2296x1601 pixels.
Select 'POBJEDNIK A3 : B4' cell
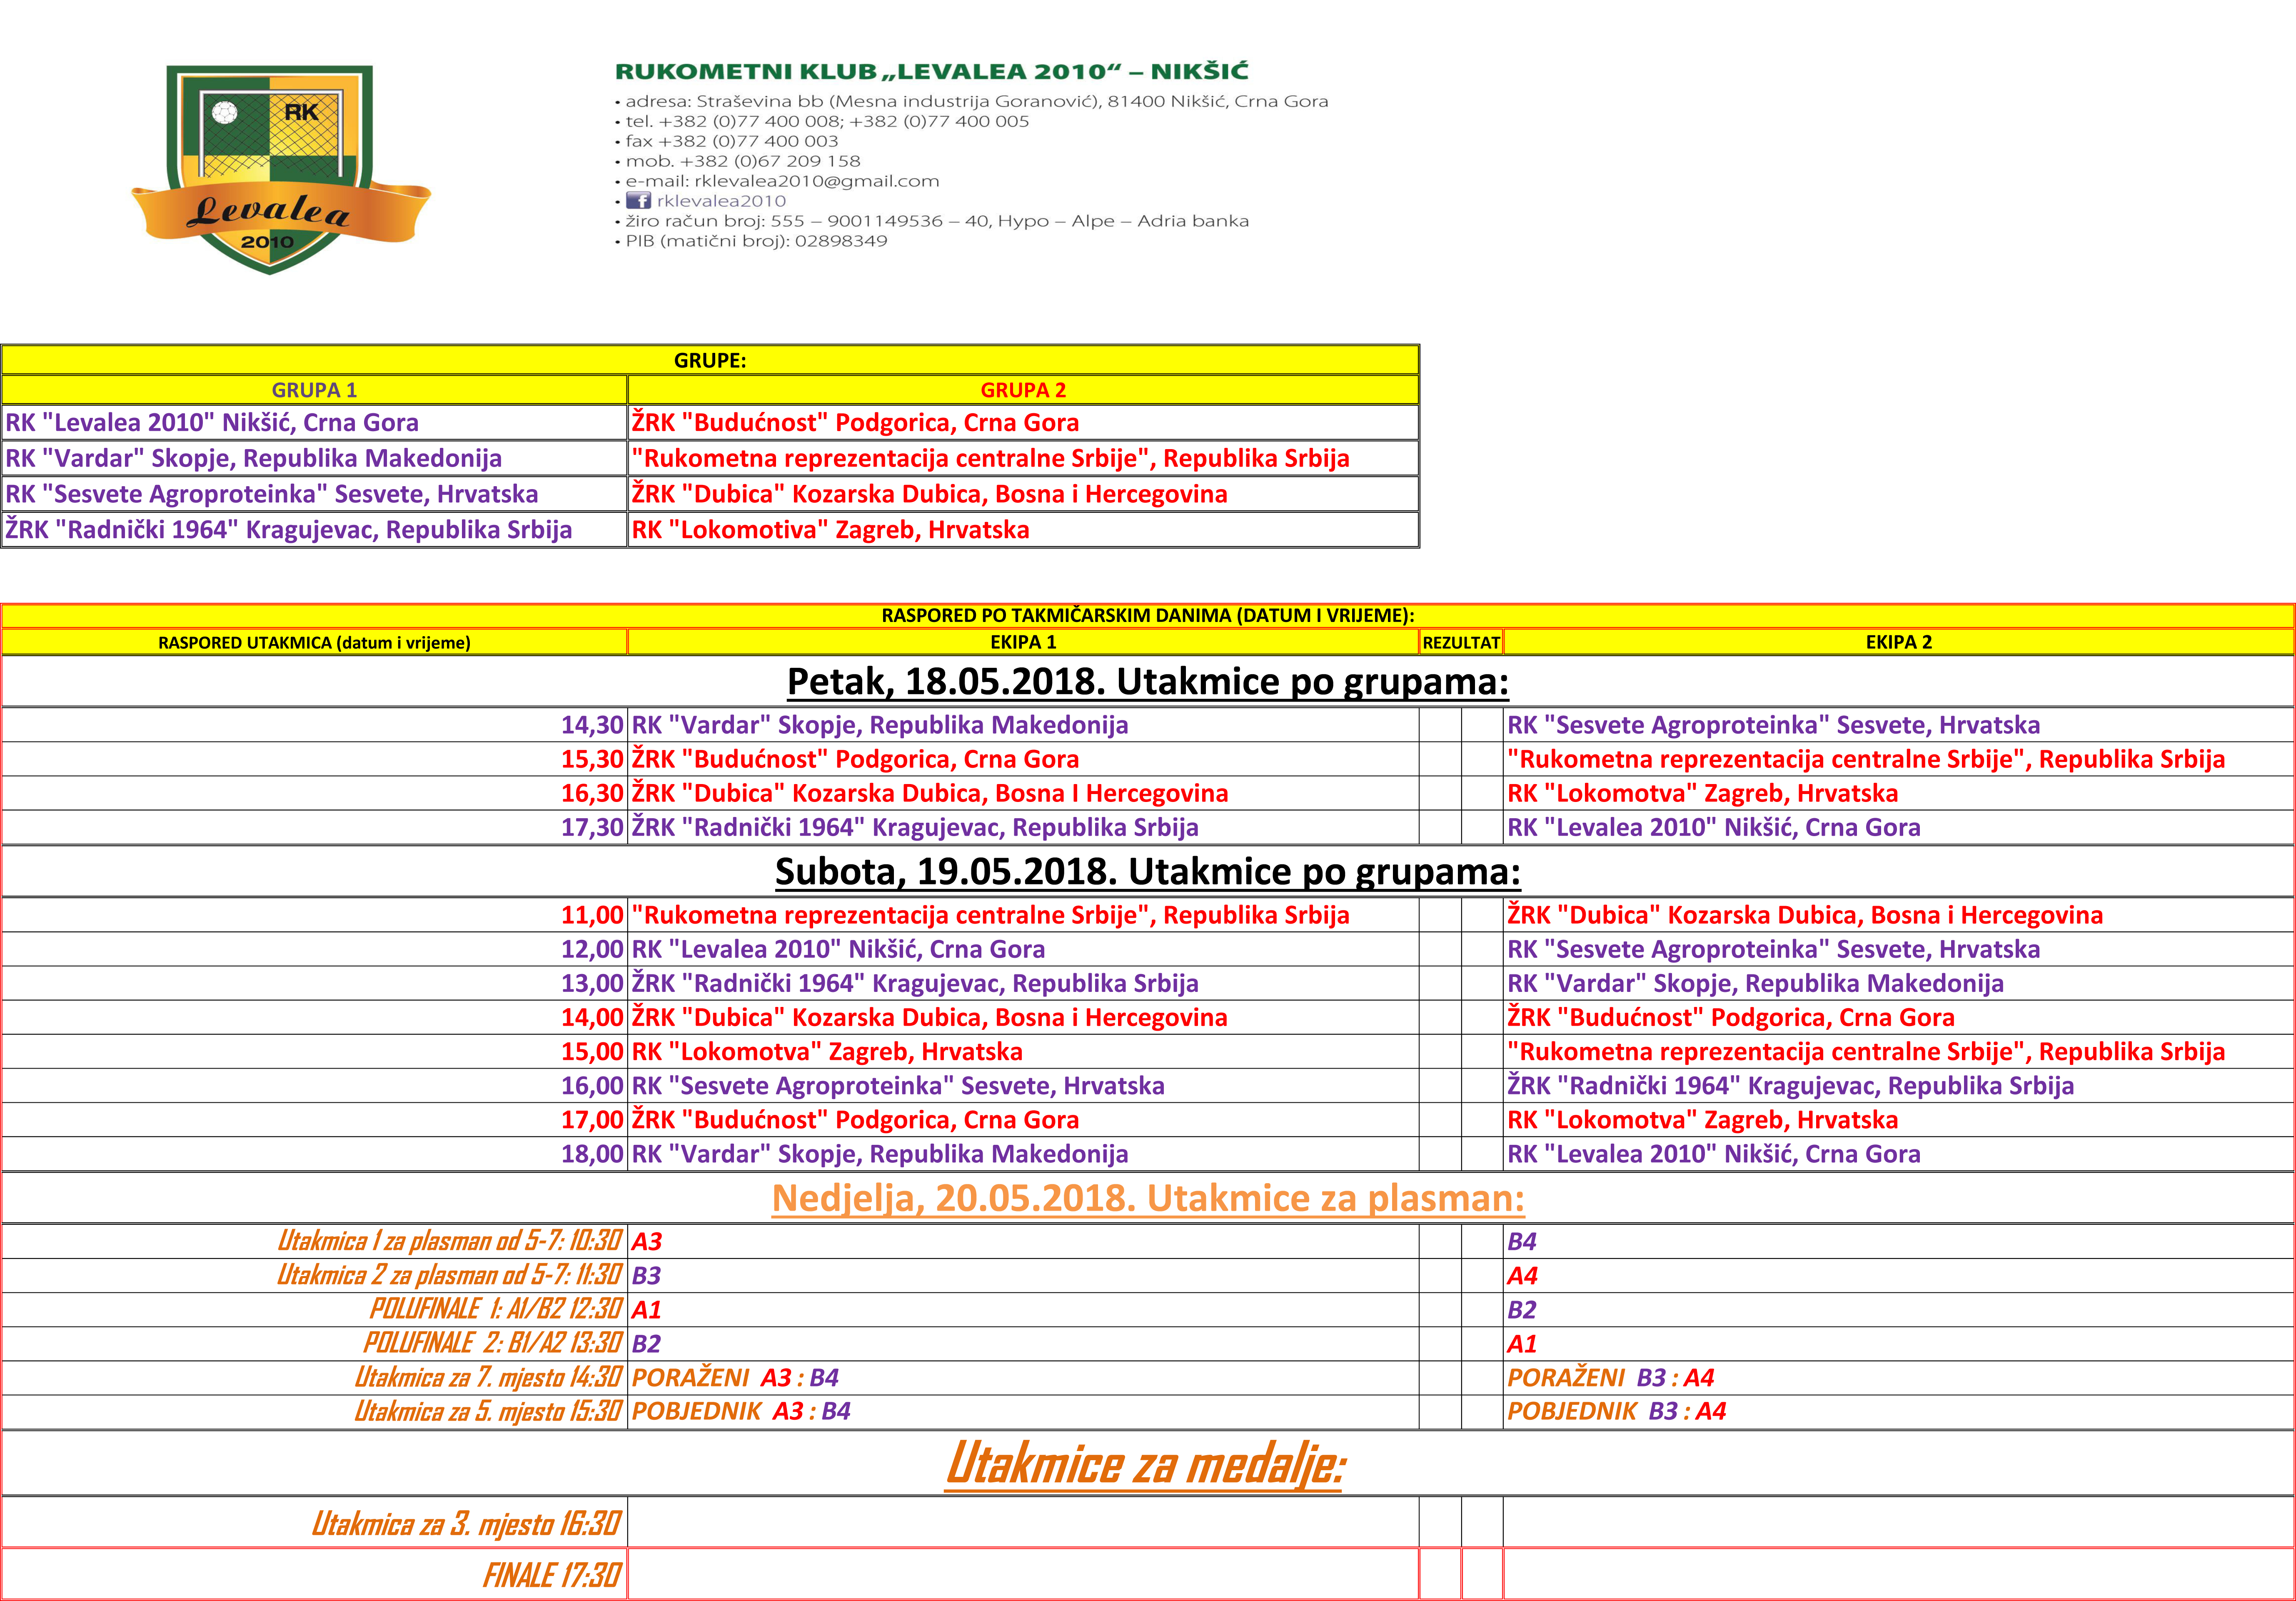click(741, 1411)
